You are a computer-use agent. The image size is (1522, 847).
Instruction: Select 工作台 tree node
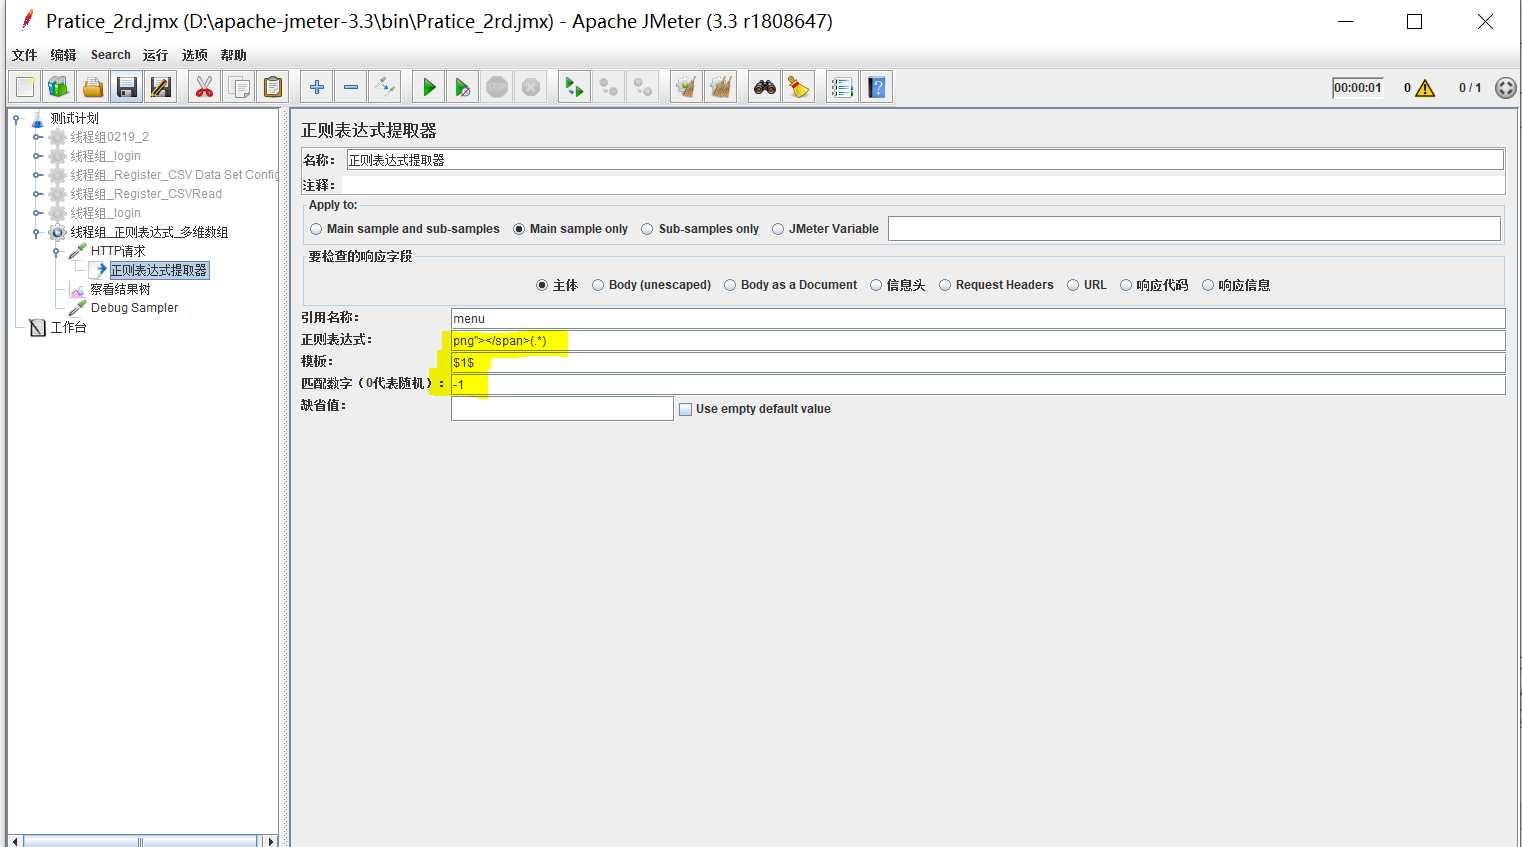[68, 327]
